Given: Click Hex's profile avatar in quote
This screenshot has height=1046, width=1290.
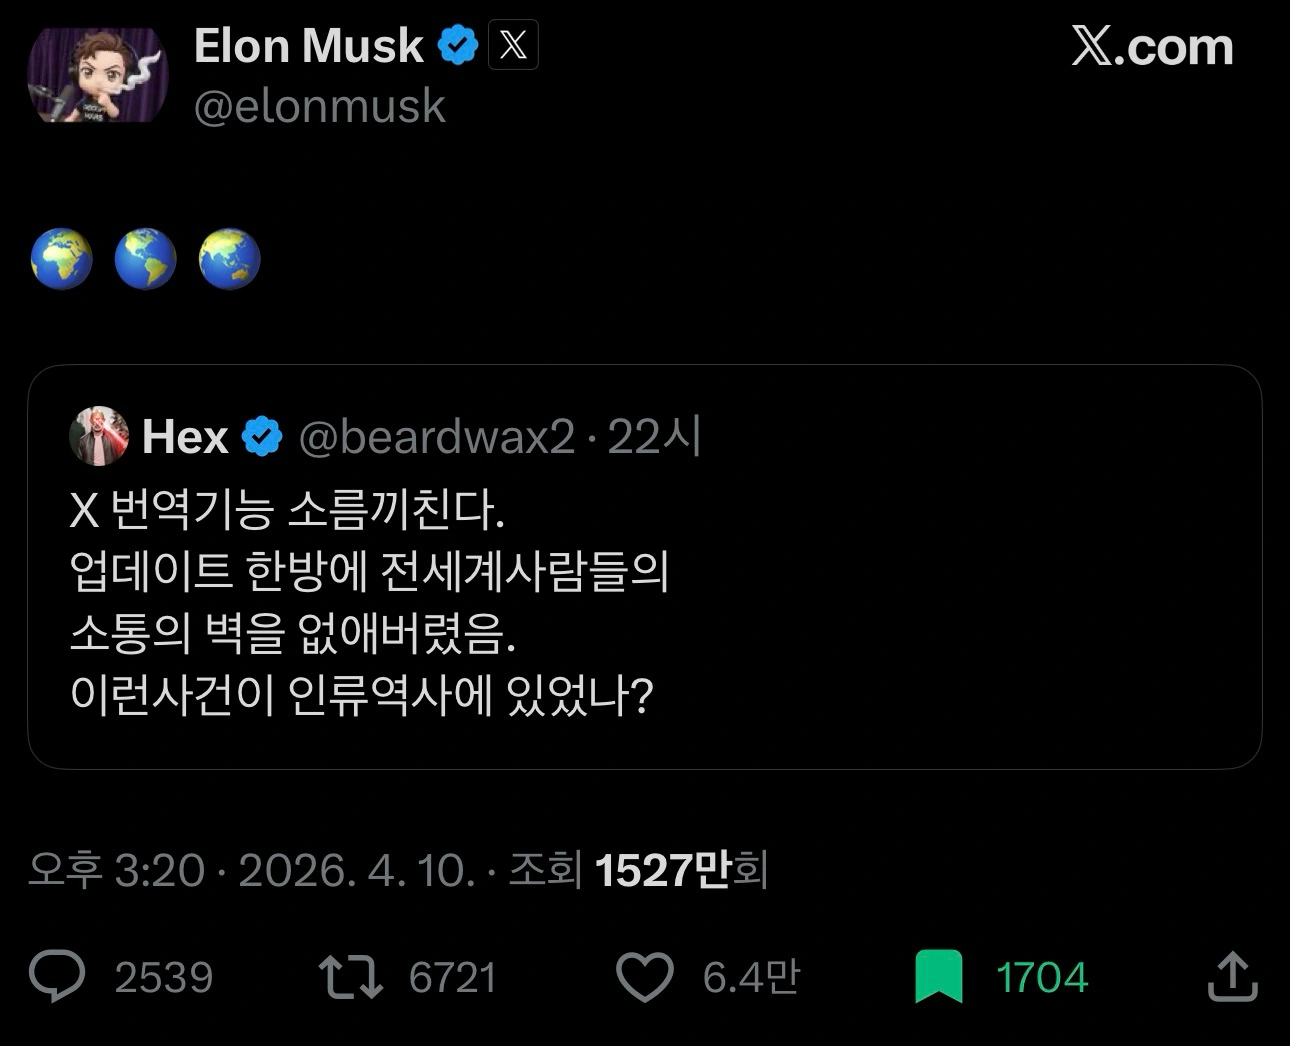Looking at the screenshot, I should (98, 436).
